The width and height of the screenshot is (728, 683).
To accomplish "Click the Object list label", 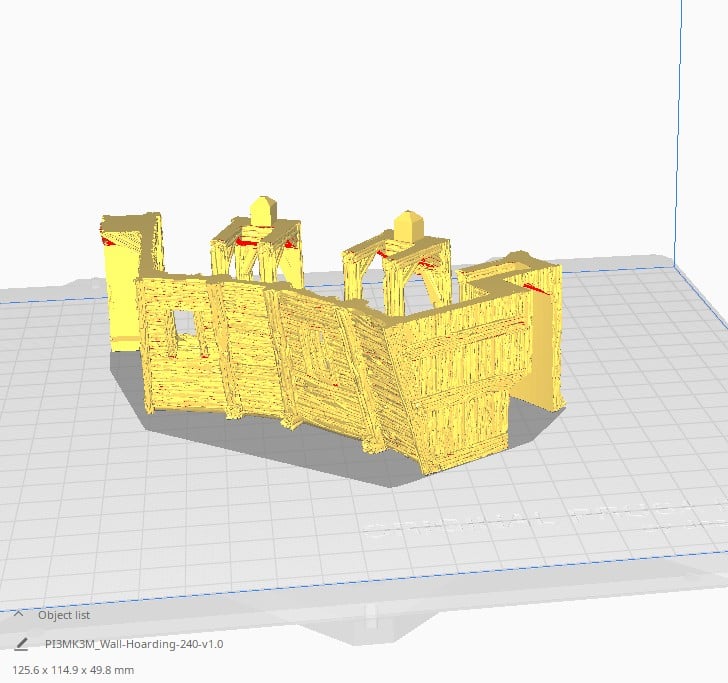I will [x=64, y=615].
